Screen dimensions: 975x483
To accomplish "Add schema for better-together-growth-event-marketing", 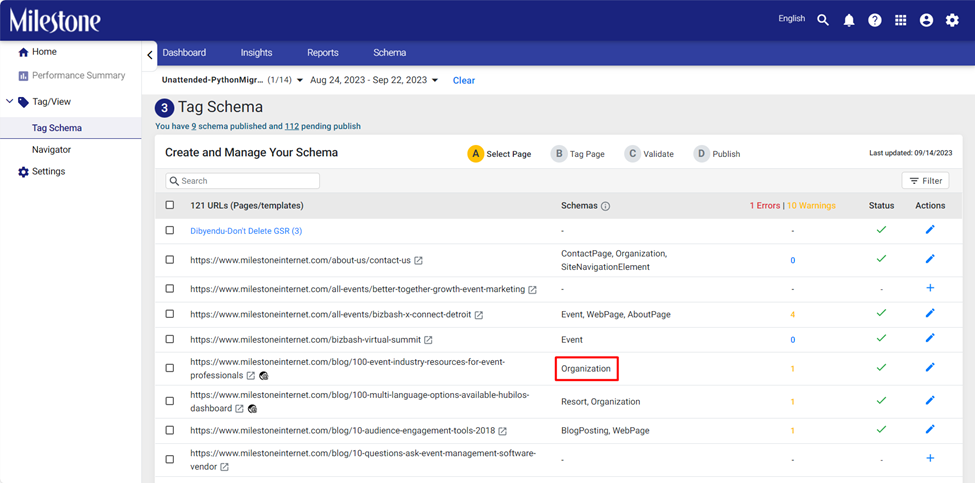I will pos(930,288).
